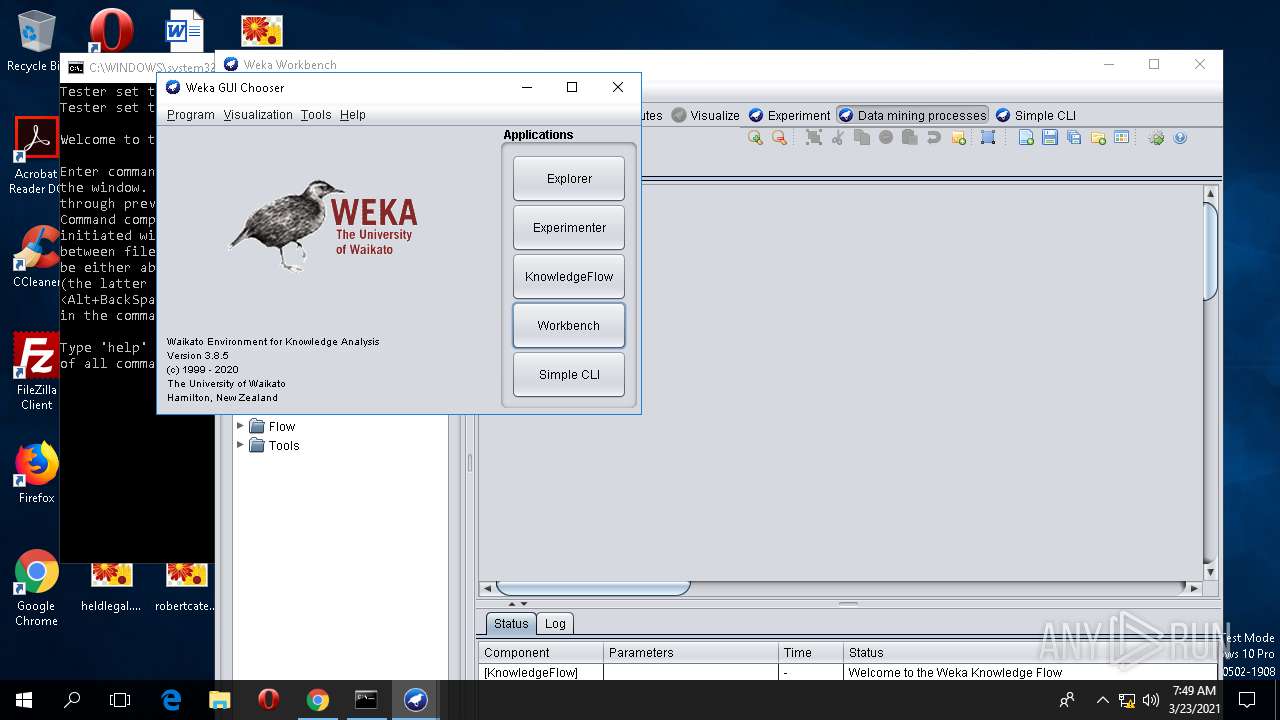Open the Program menu

(x=190, y=115)
